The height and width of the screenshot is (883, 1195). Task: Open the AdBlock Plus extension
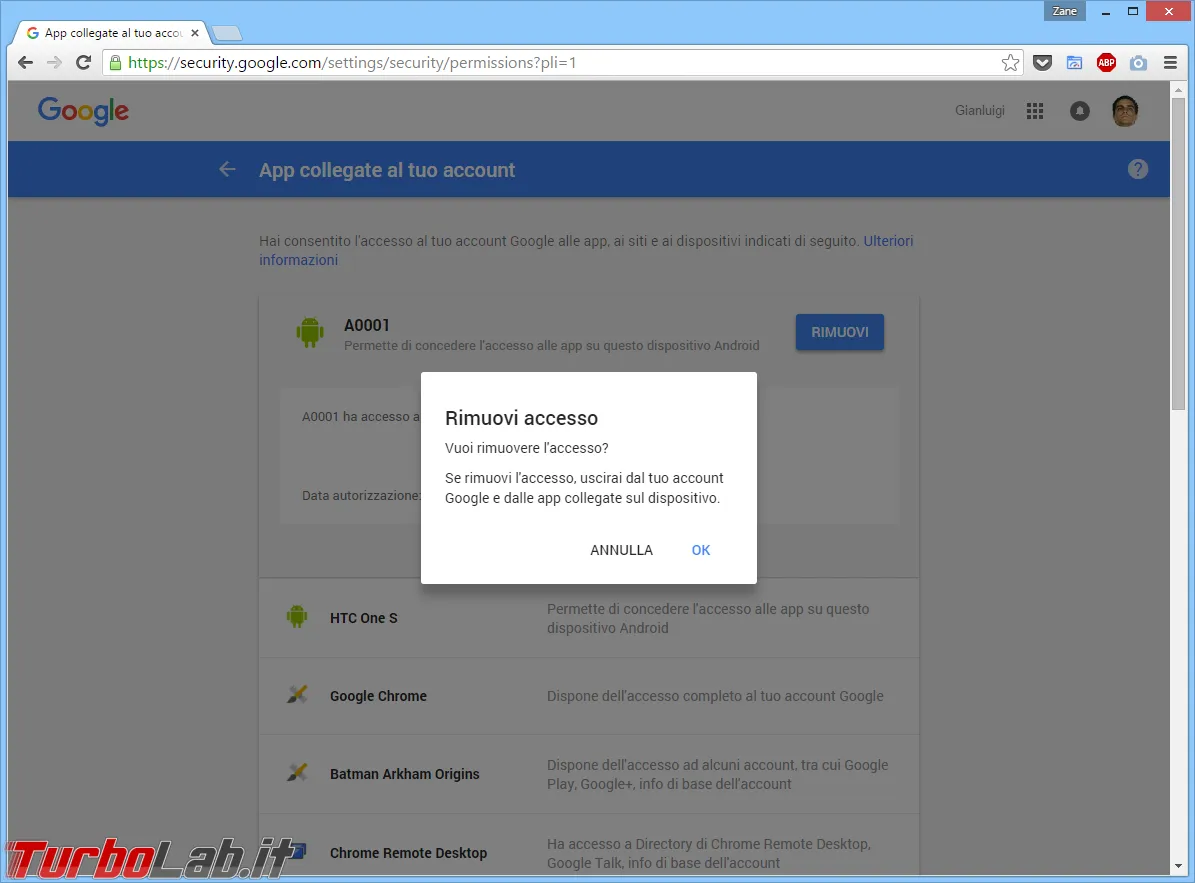(x=1106, y=62)
